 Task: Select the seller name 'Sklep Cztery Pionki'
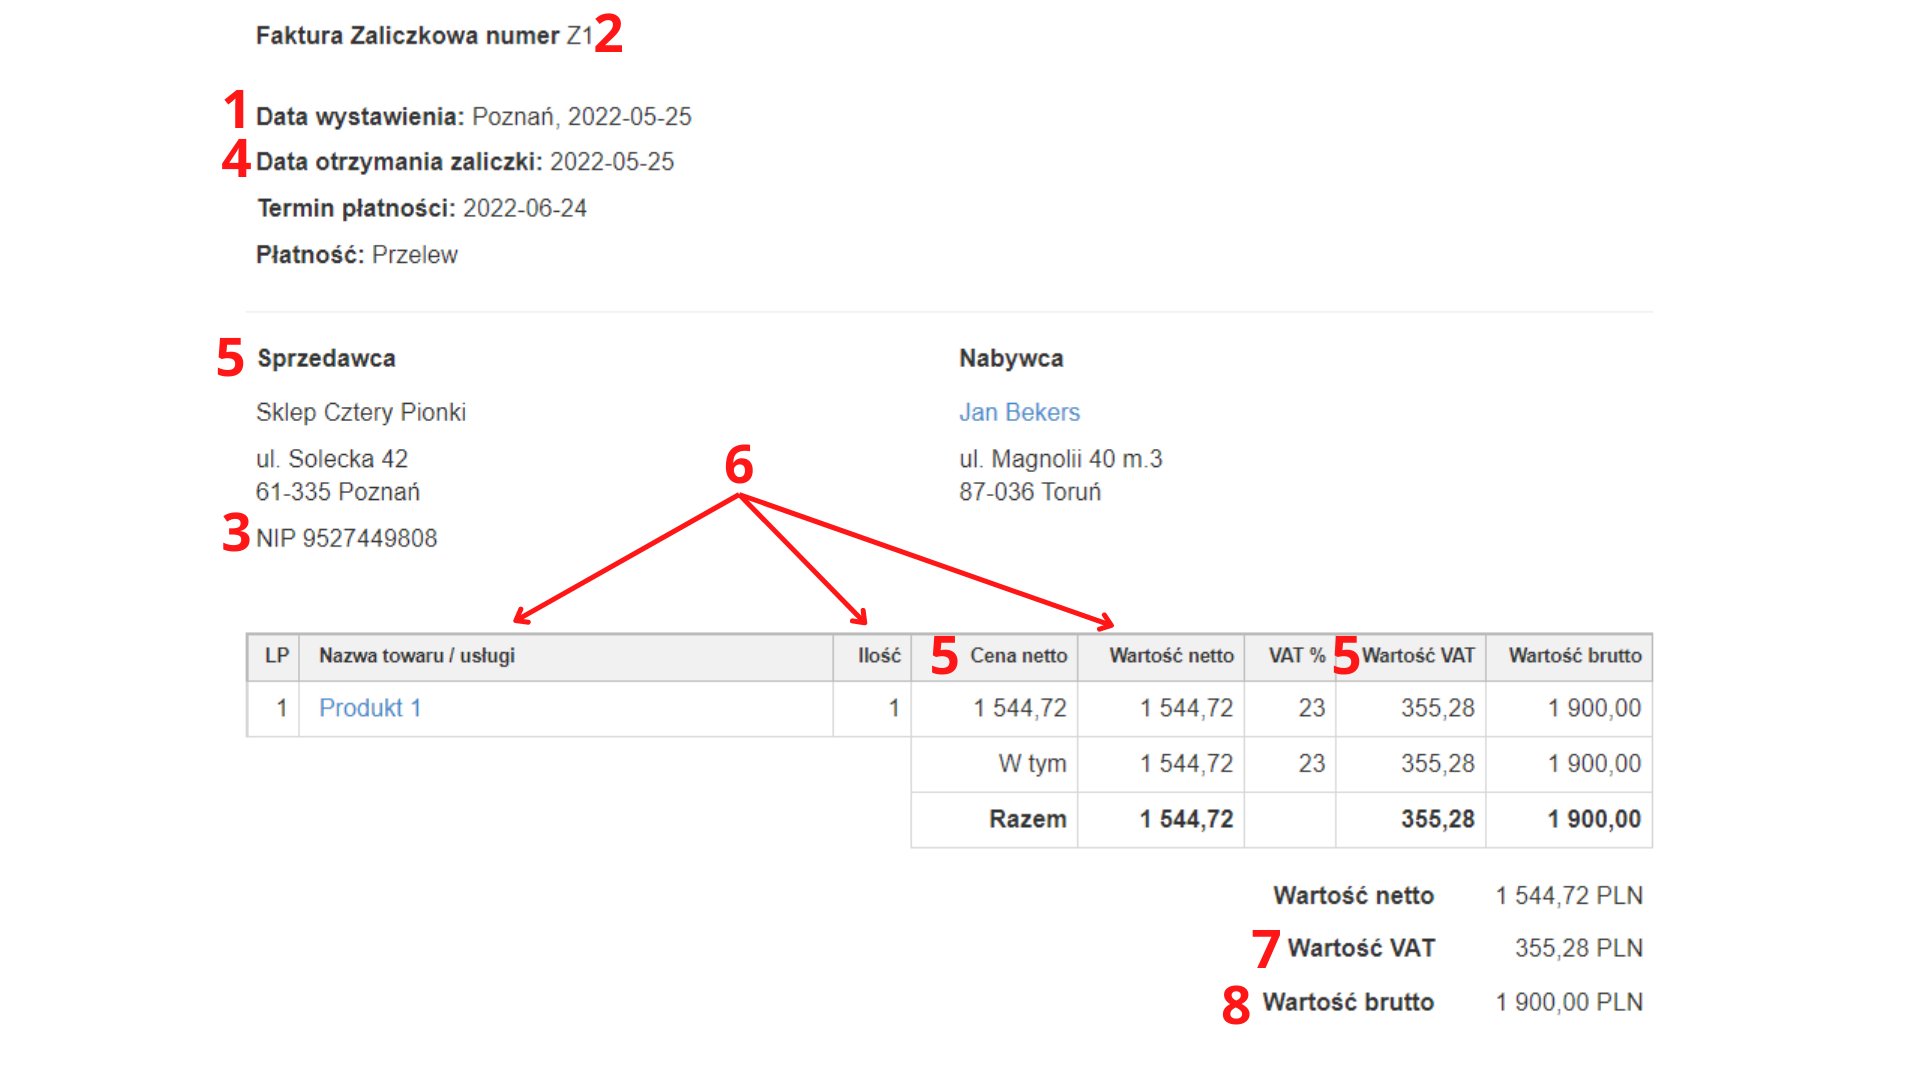click(x=361, y=412)
